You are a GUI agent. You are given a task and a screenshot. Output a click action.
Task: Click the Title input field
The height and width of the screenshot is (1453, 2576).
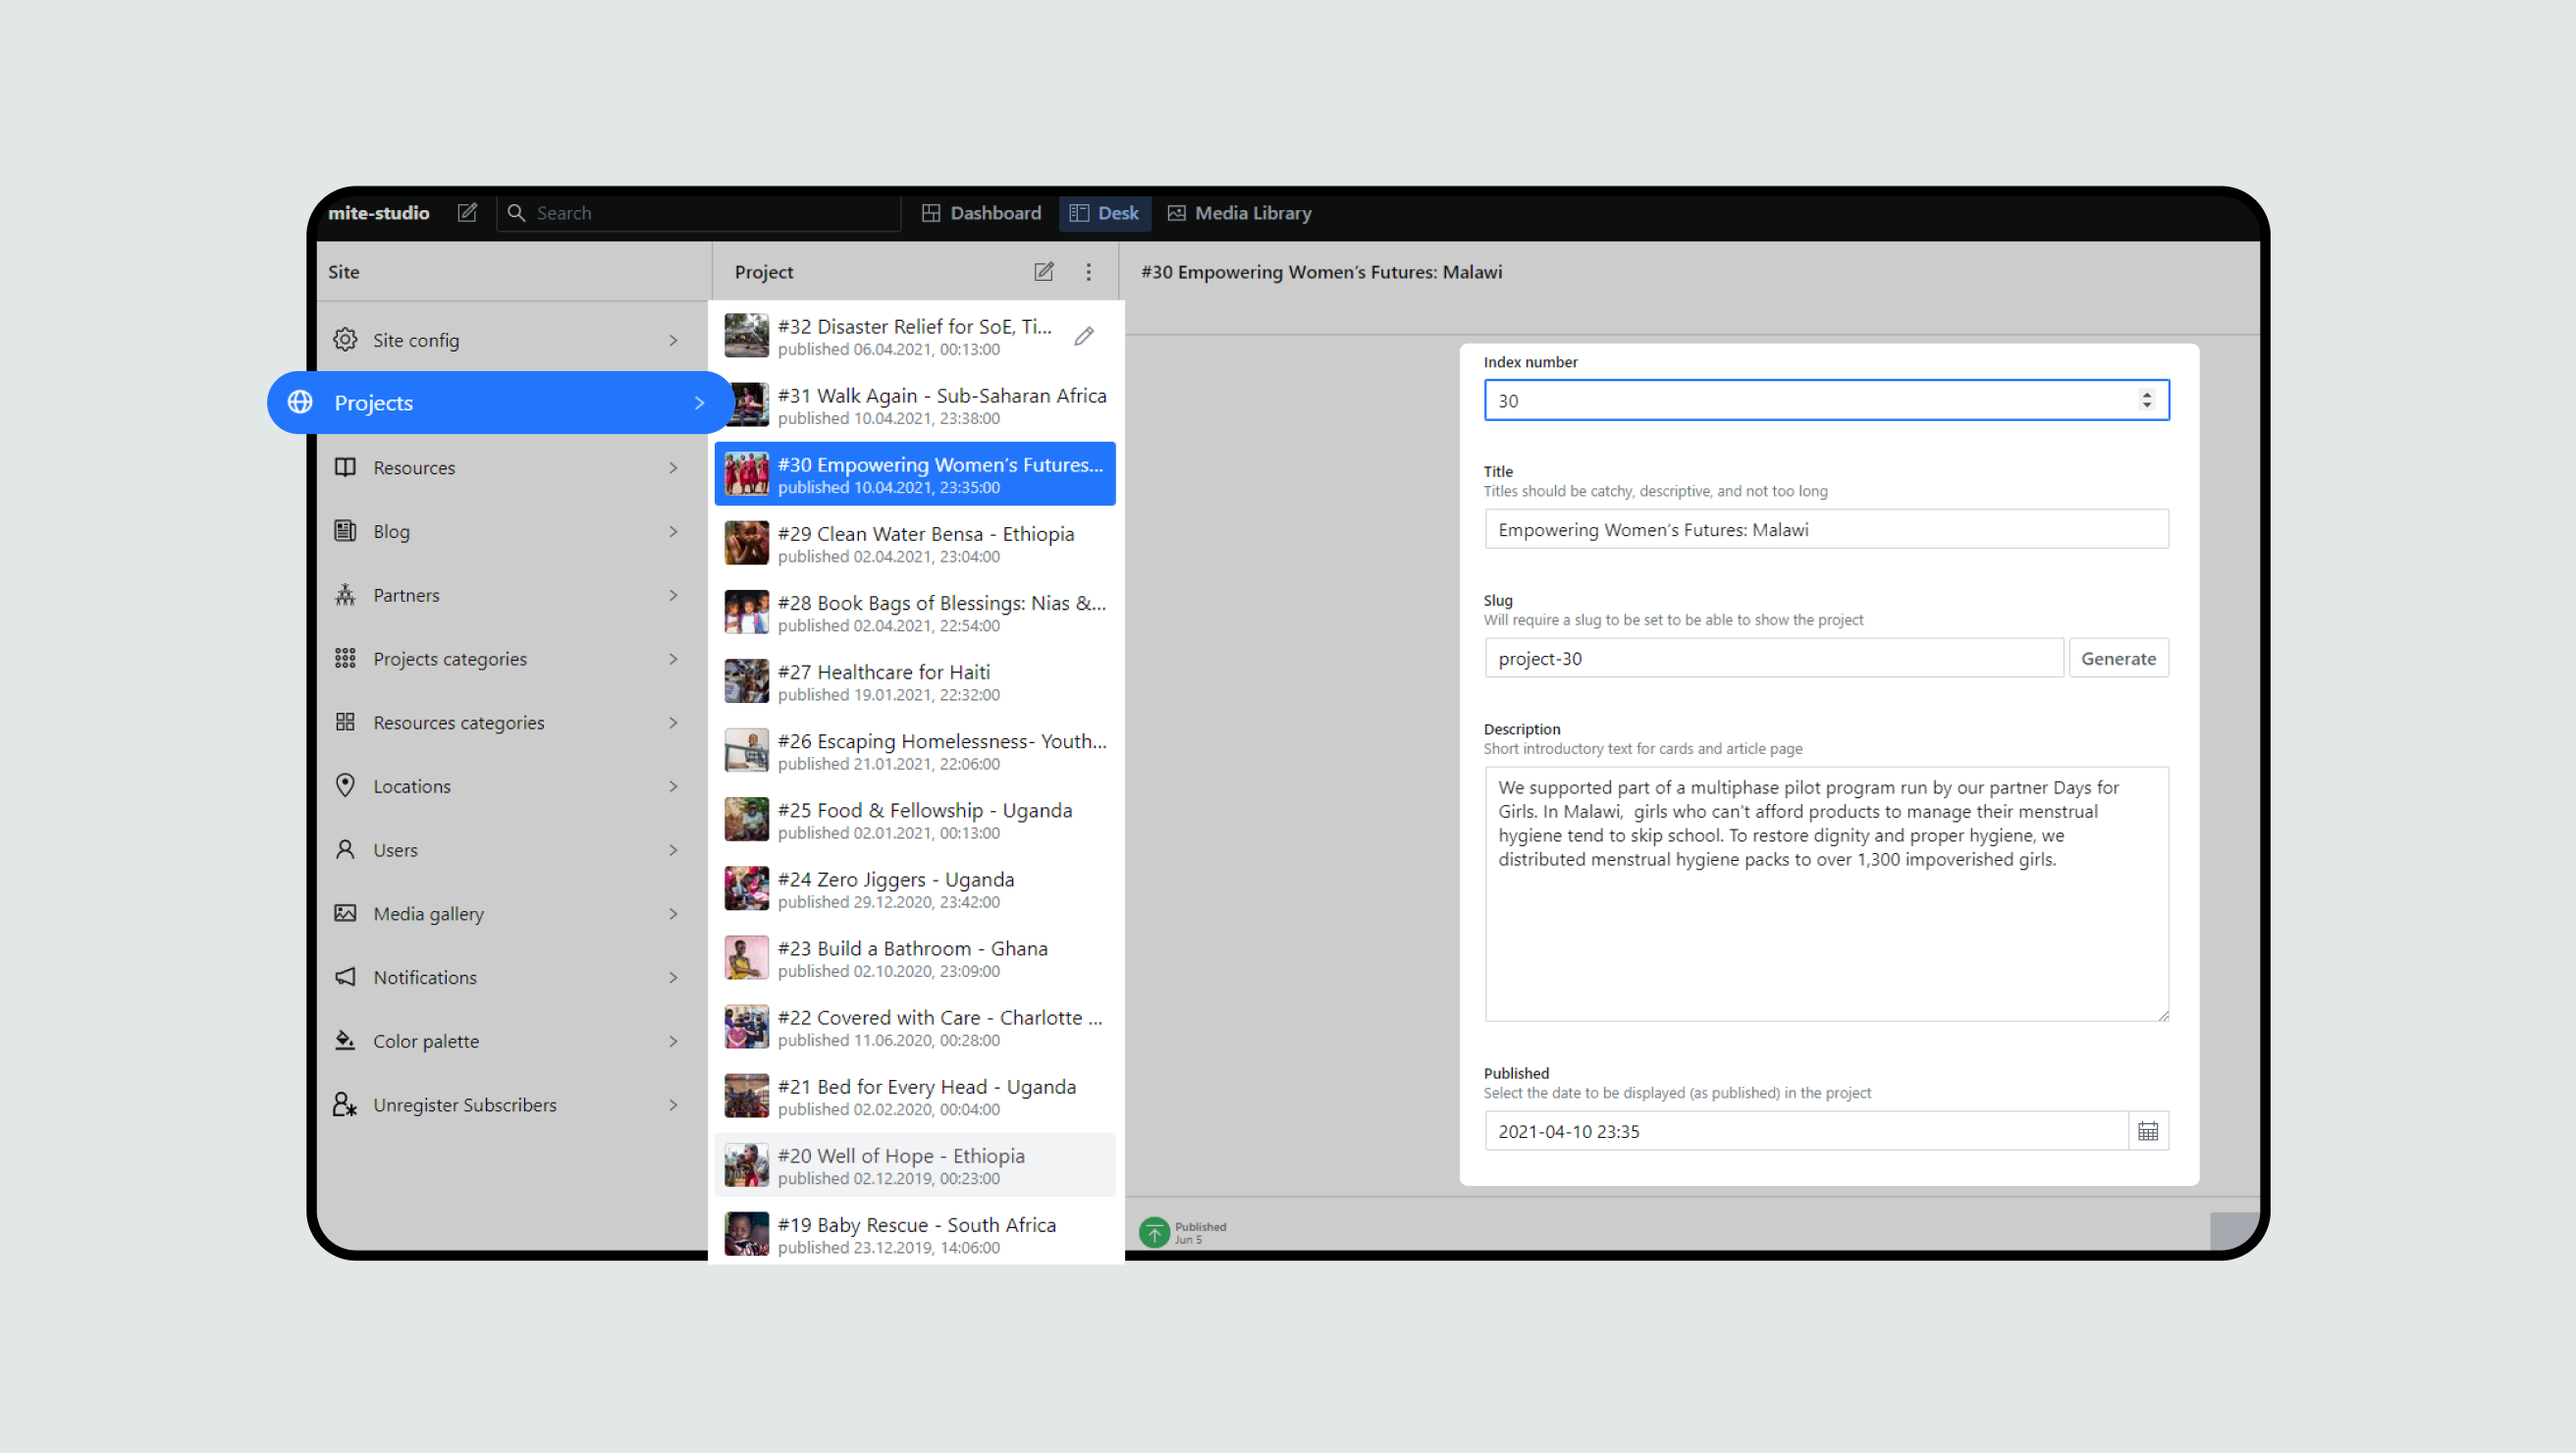tap(1825, 530)
